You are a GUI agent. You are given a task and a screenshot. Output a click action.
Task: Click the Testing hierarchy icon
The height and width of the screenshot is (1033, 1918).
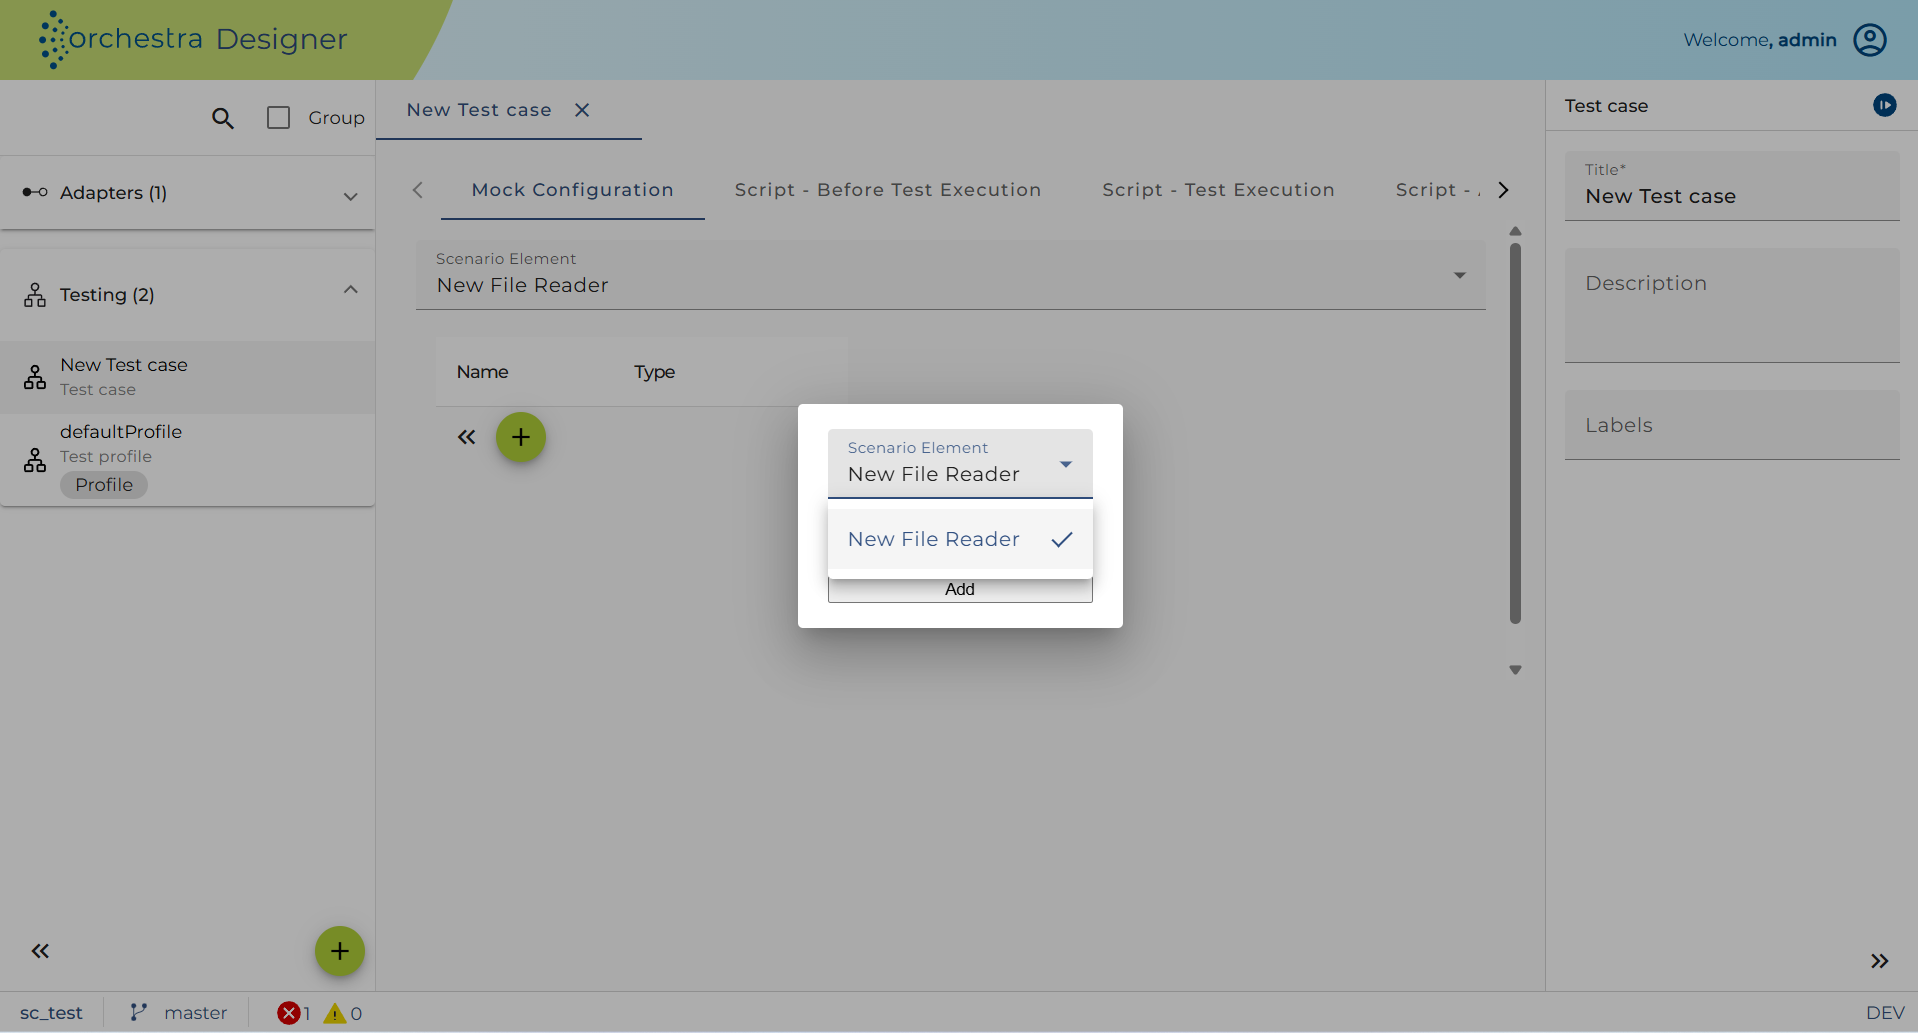tap(35, 295)
